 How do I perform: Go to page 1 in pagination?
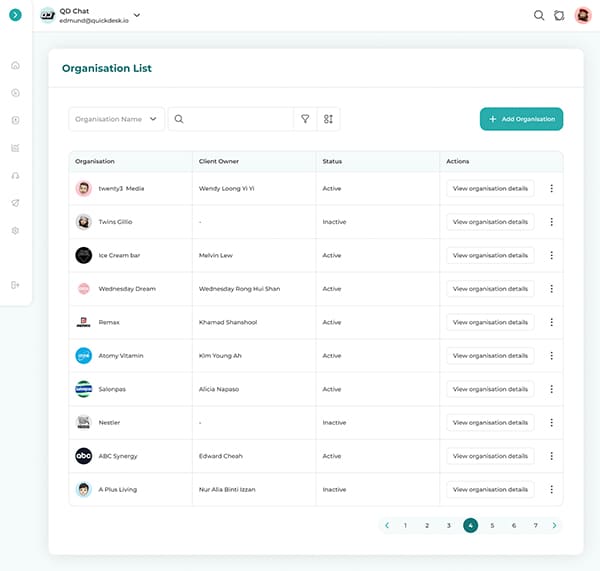click(405, 525)
